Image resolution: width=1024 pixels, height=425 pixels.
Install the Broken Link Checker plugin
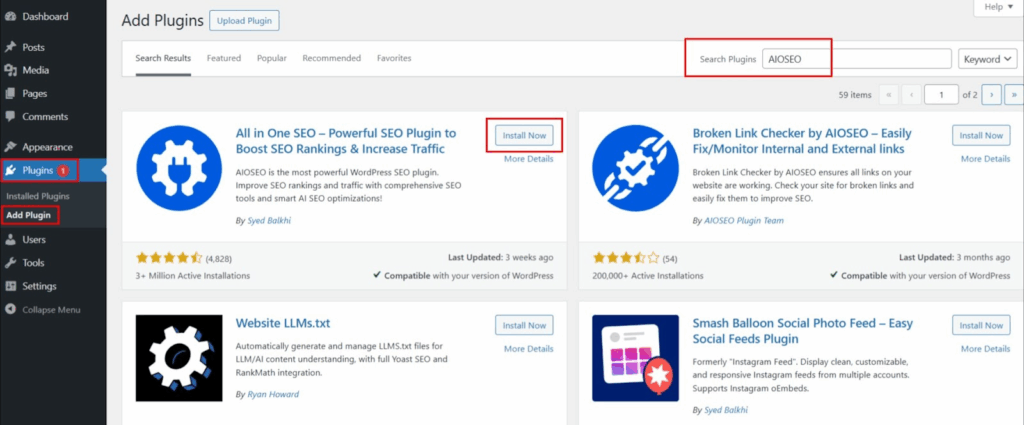coord(981,136)
